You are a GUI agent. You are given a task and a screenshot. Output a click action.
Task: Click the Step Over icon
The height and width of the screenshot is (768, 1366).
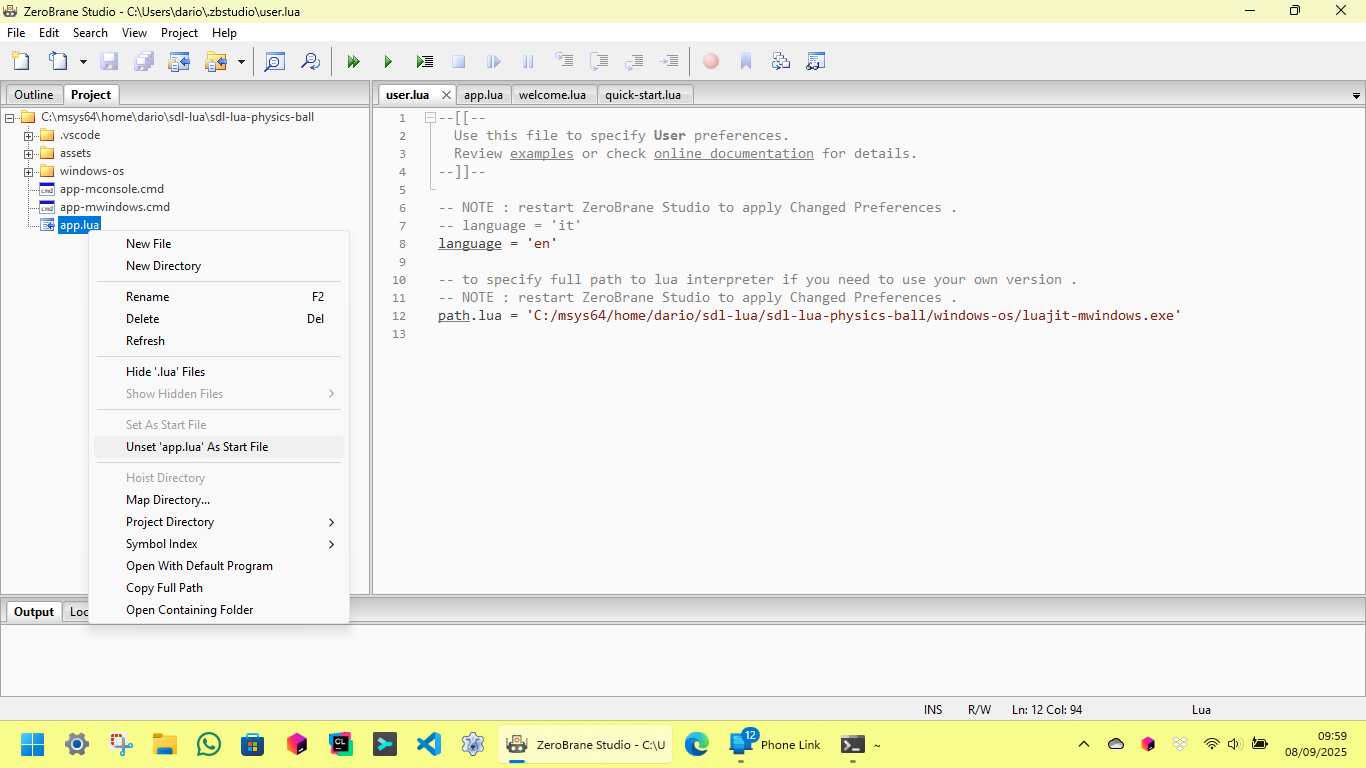pyautogui.click(x=599, y=61)
